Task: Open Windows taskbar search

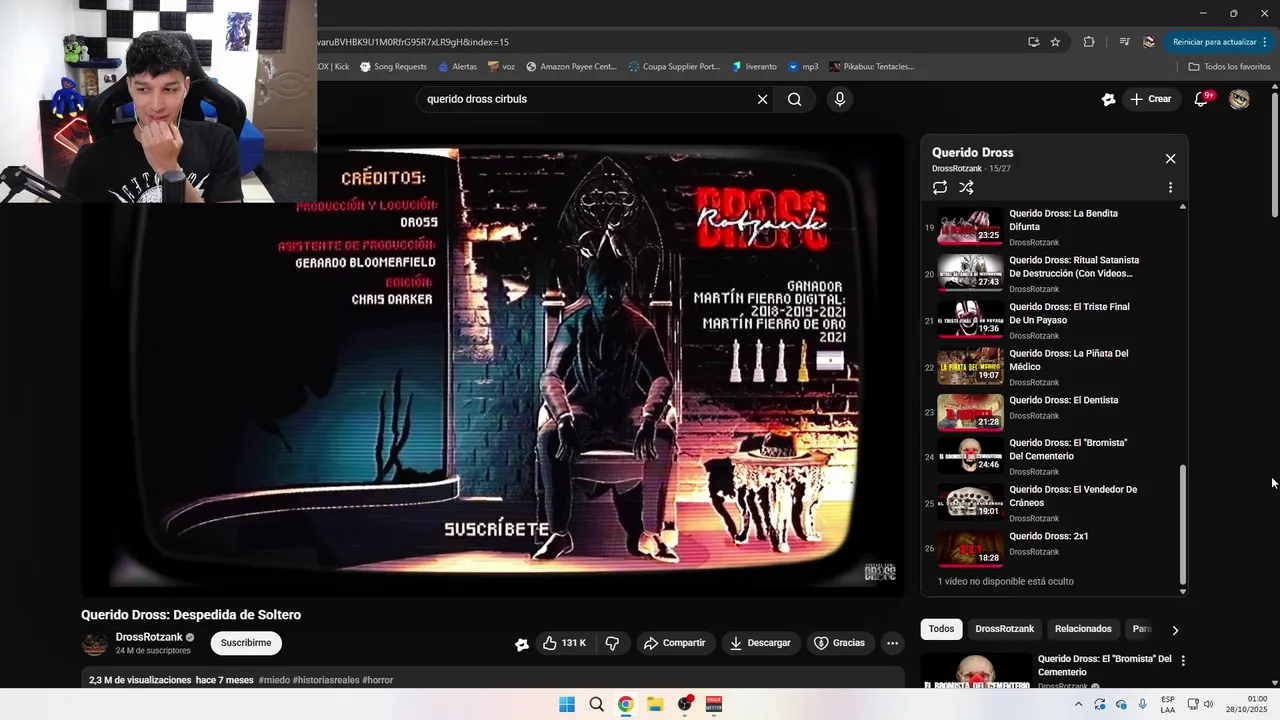Action: (x=596, y=704)
